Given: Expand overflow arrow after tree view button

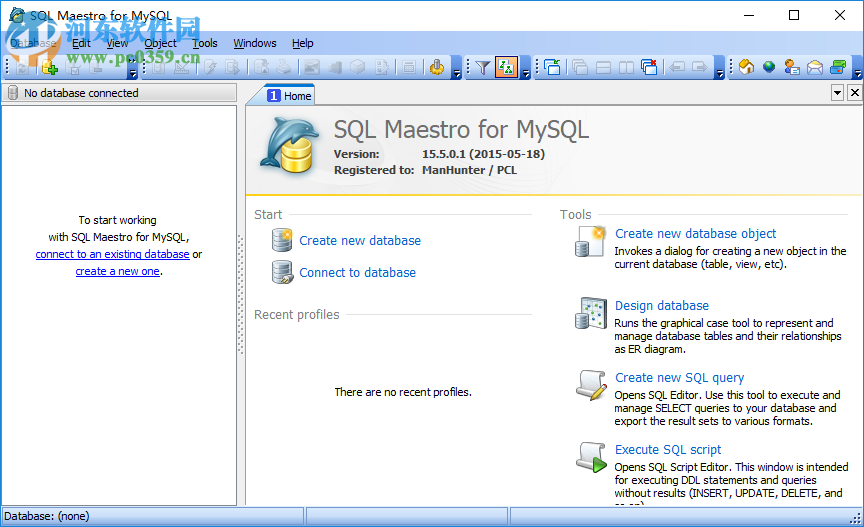Looking at the screenshot, I should coord(526,67).
